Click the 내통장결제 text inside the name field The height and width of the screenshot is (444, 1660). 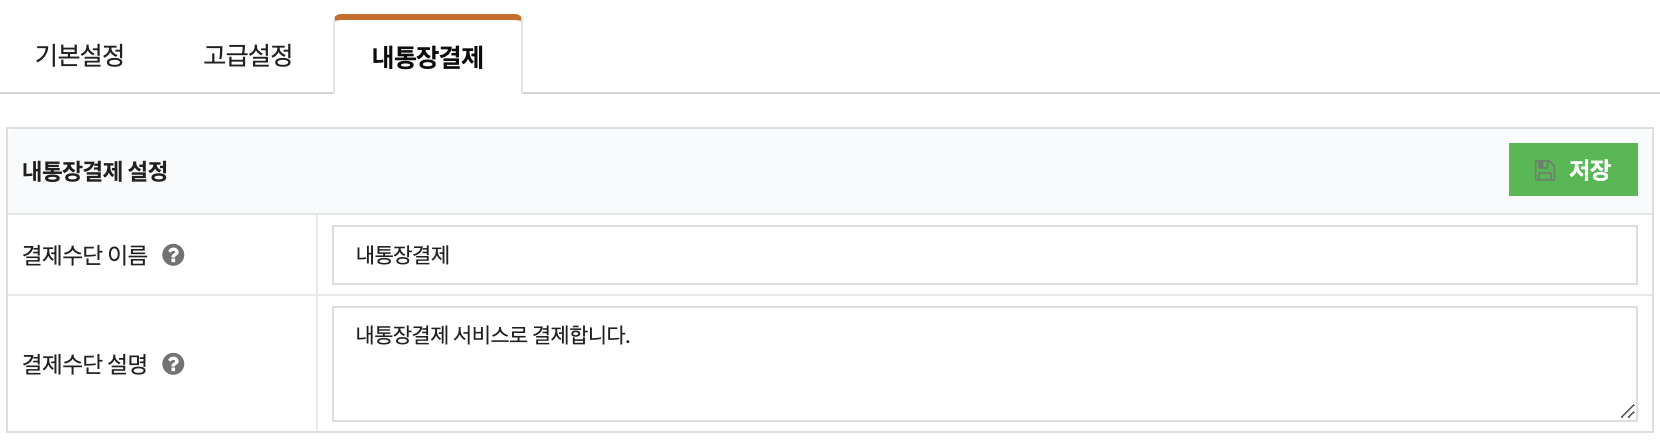point(403,255)
